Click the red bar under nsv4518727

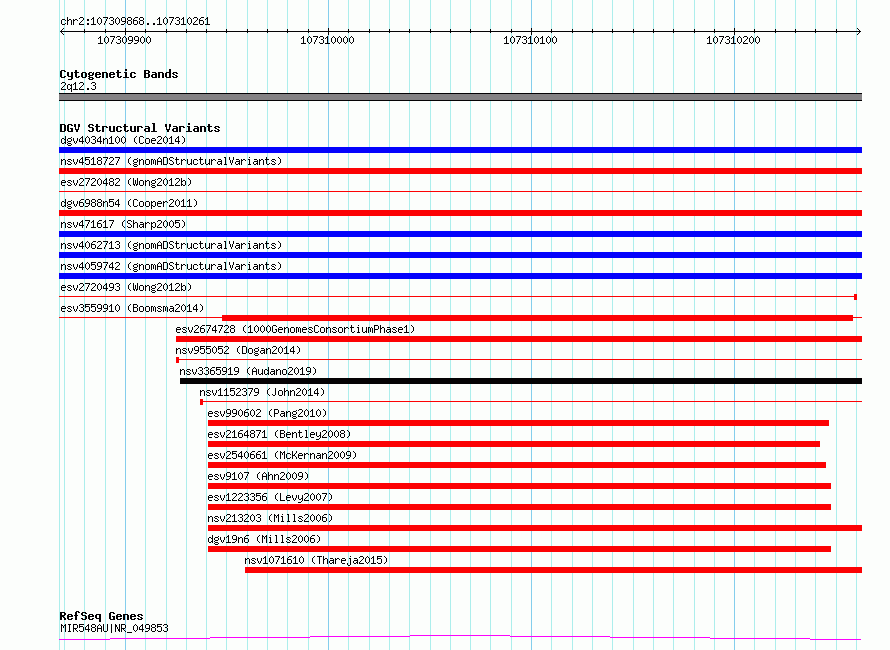[x=460, y=171]
